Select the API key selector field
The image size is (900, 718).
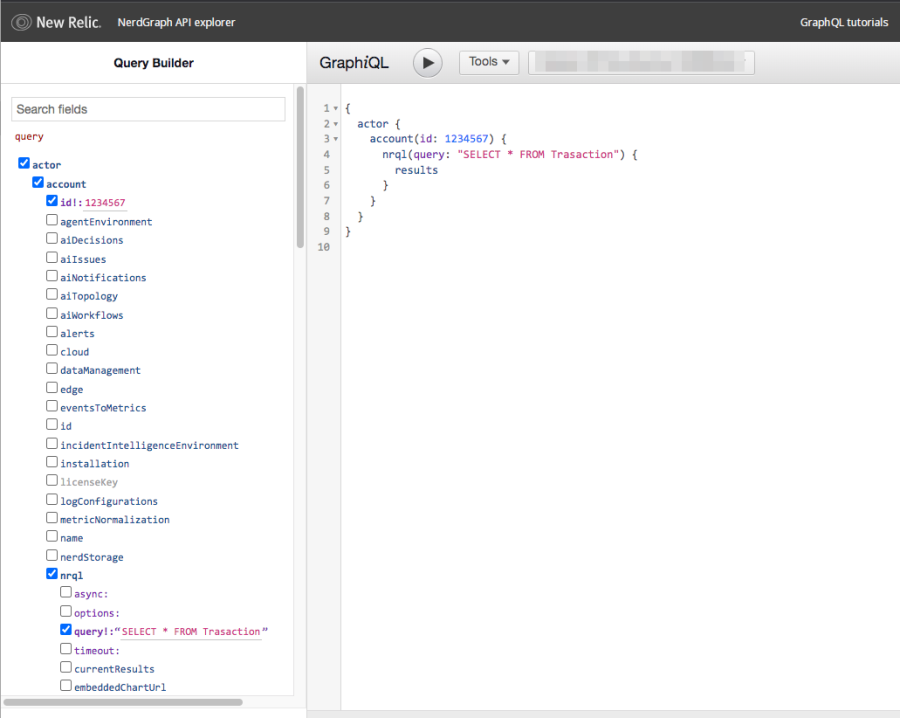click(x=640, y=62)
